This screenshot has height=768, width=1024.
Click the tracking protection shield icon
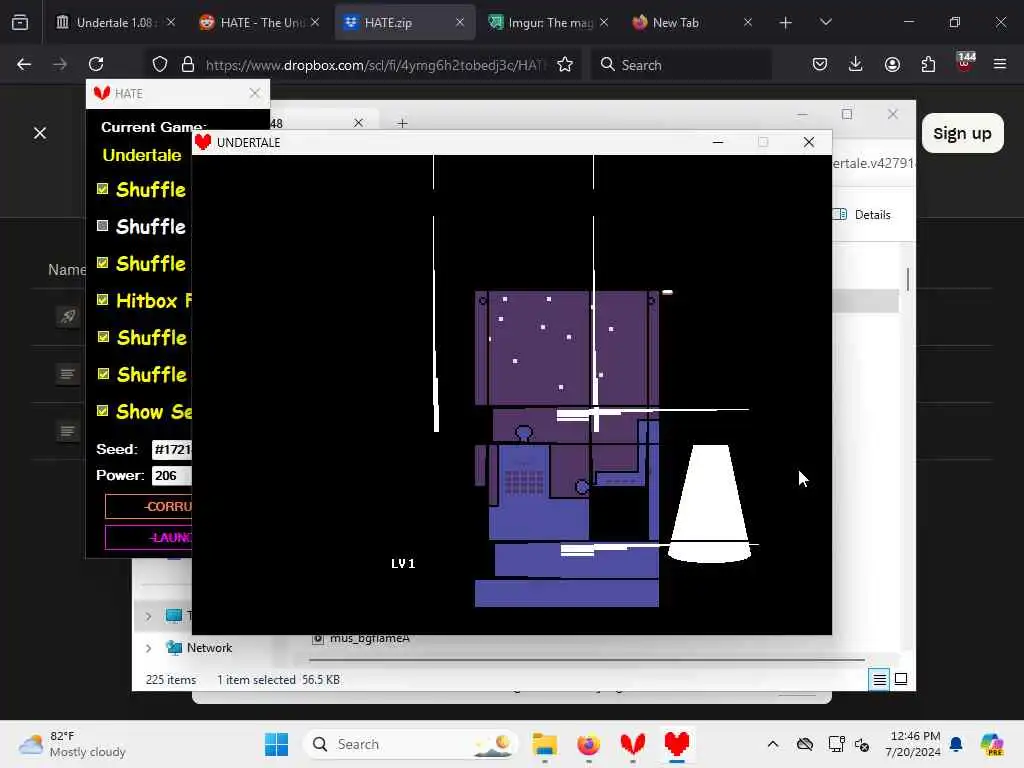point(160,65)
